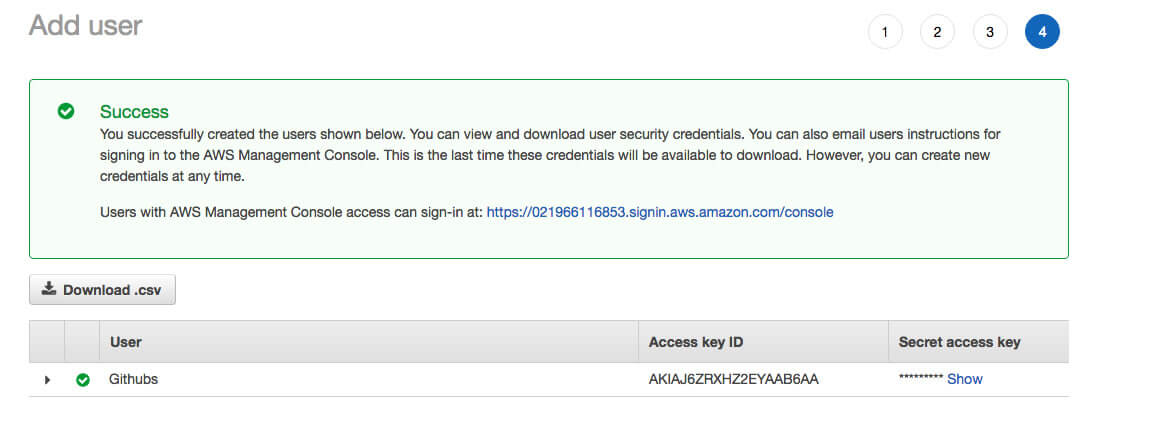
Task: Select the Githubs user name
Action: pyautogui.click(x=133, y=379)
